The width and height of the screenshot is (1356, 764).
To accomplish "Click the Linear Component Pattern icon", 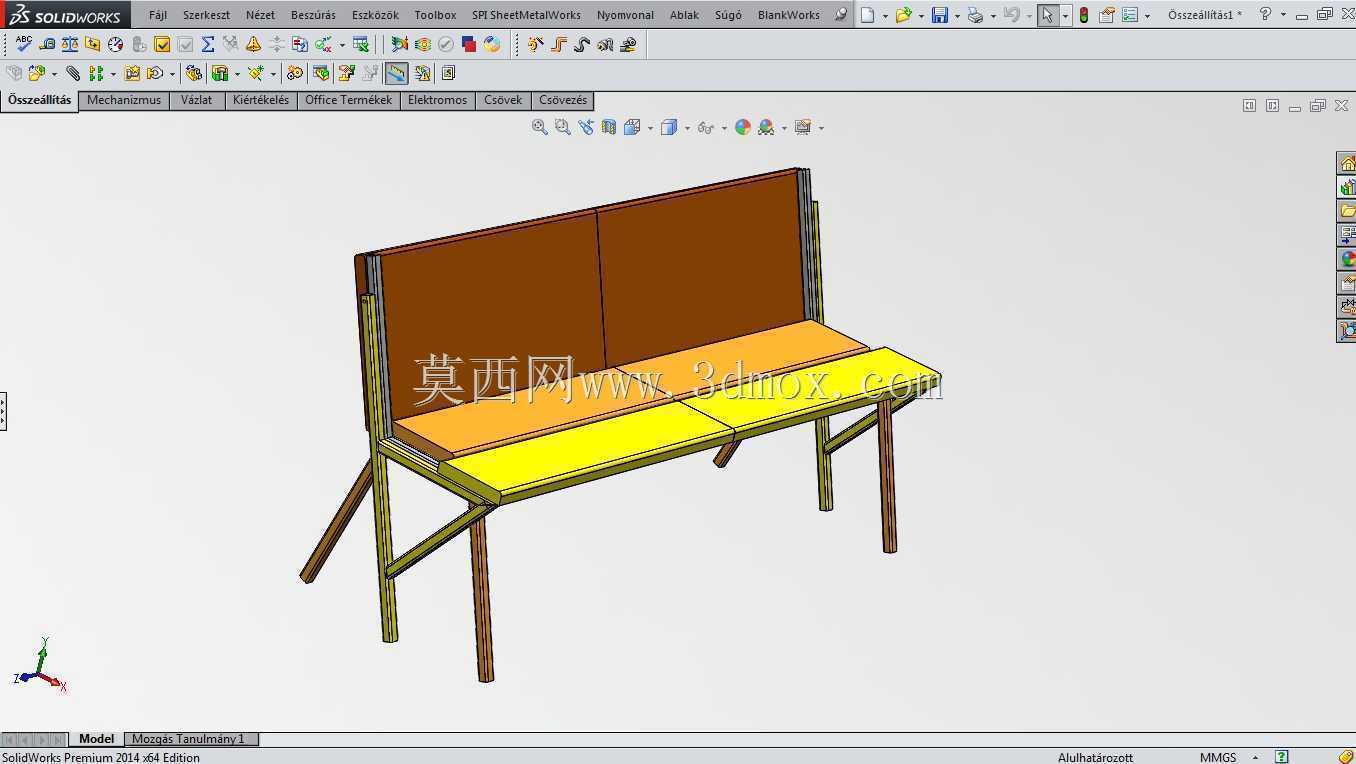I will pos(96,73).
